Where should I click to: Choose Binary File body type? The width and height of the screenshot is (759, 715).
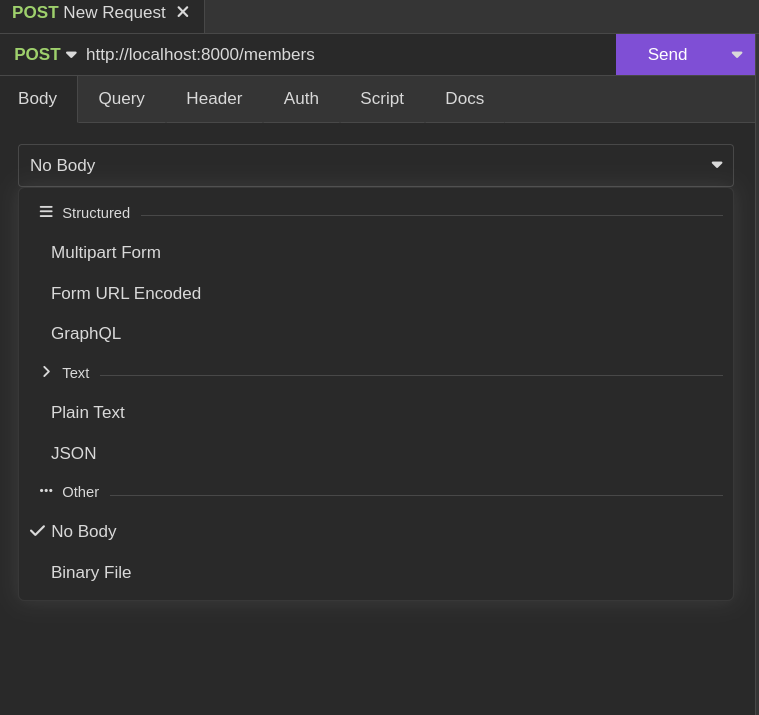pyautogui.click(x=376, y=572)
